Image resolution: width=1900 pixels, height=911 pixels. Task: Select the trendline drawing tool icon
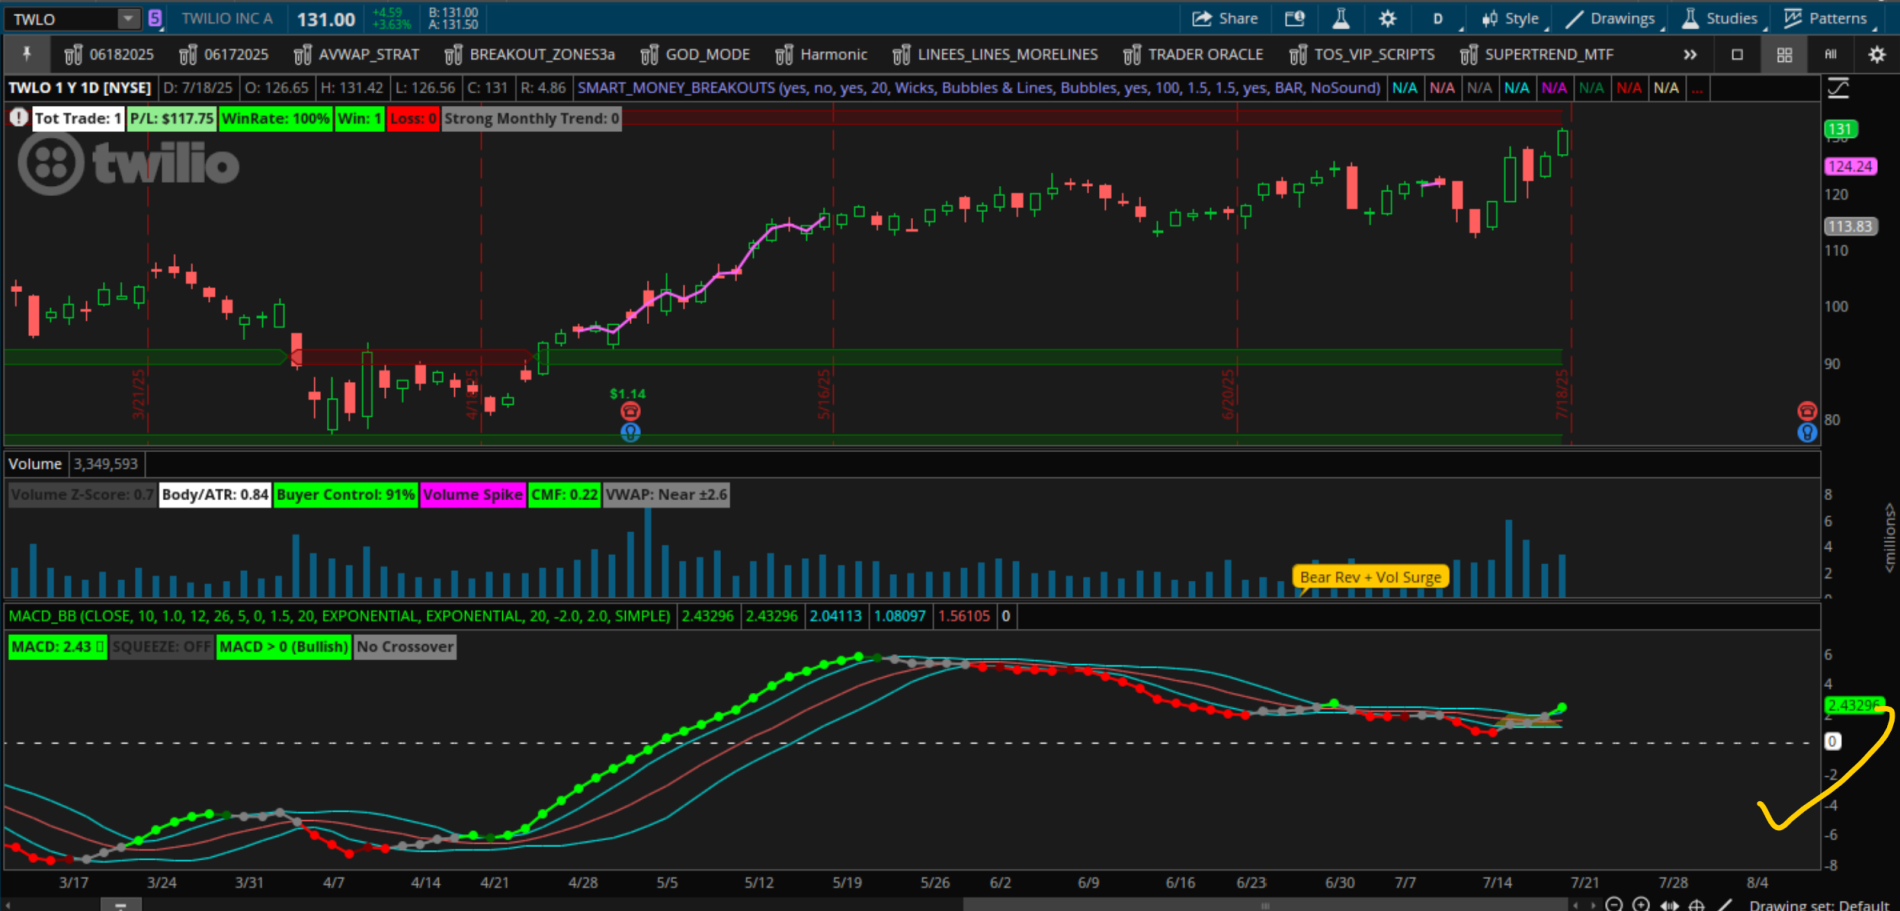click(1724, 904)
